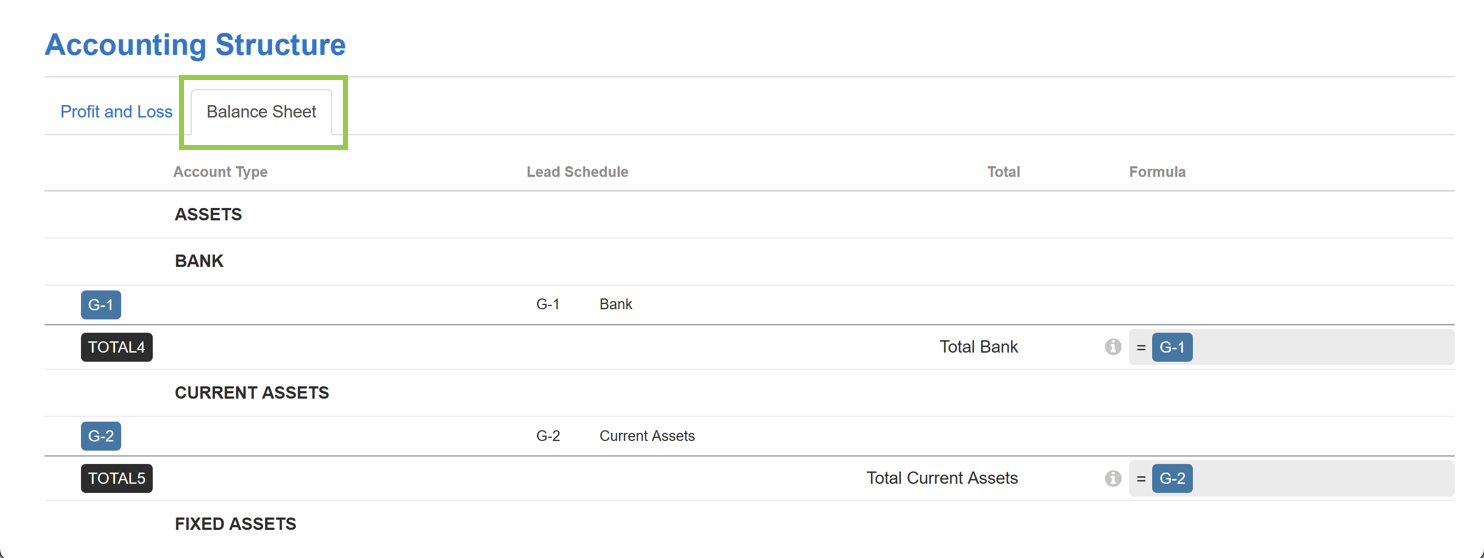This screenshot has height=558, width=1484.
Task: Click the TOTAL5 row badge
Action: [x=117, y=479]
